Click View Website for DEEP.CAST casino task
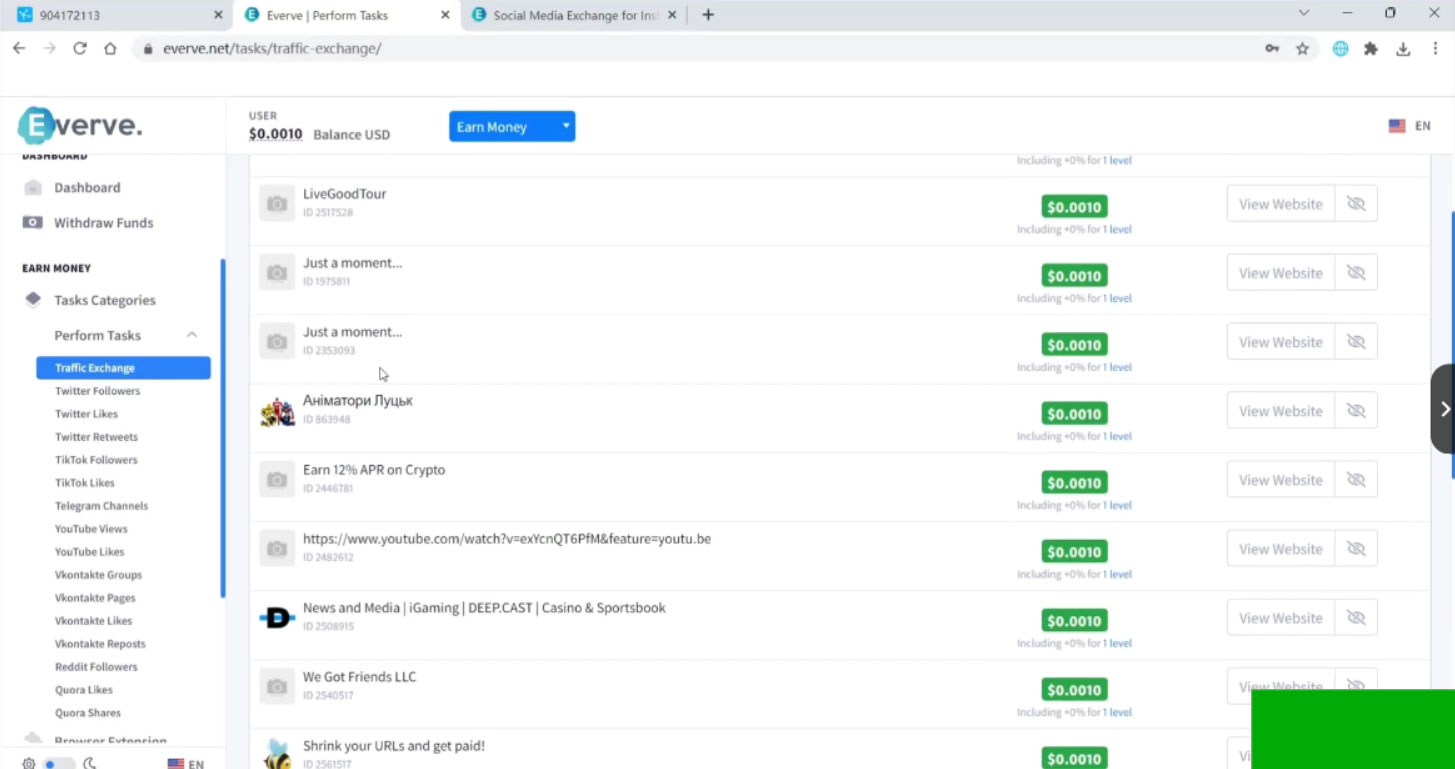 1280,618
